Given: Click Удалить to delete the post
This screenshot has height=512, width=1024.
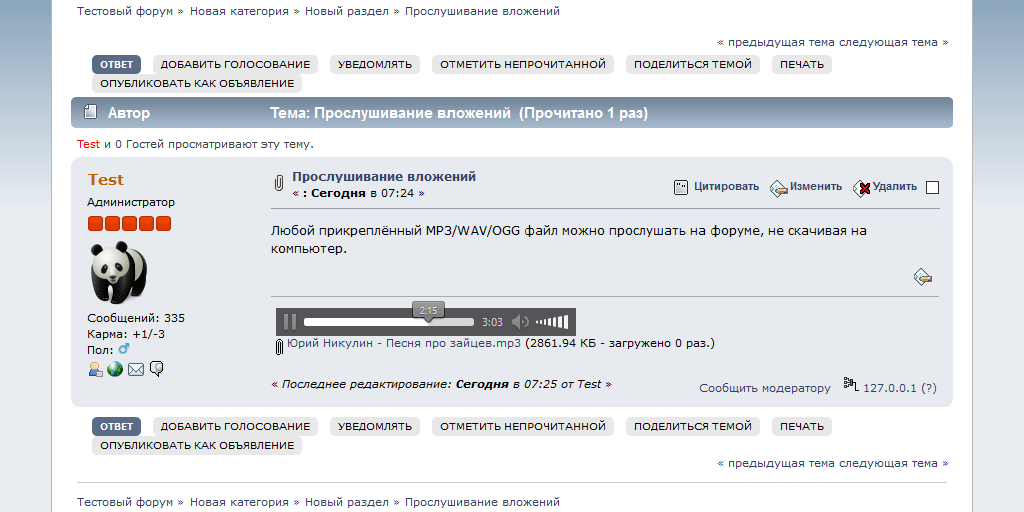Looking at the screenshot, I should [894, 187].
